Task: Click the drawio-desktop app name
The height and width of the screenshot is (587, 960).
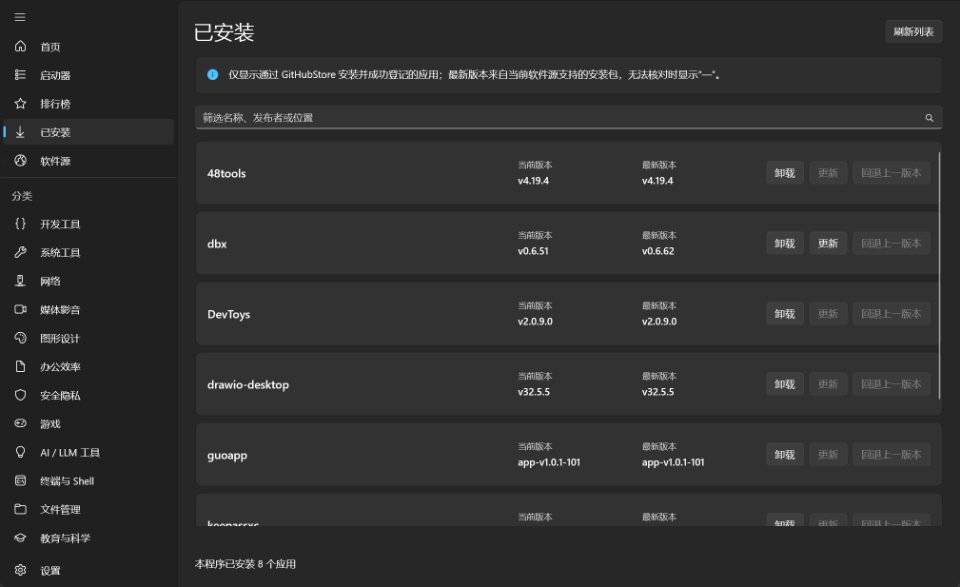Action: [x=248, y=385]
